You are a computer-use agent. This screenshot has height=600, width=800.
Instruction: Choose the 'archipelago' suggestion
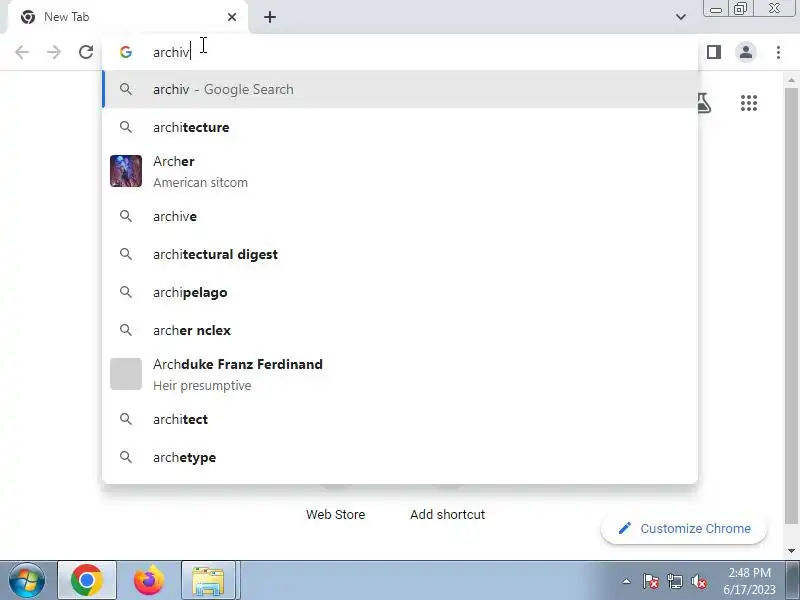pos(400,292)
